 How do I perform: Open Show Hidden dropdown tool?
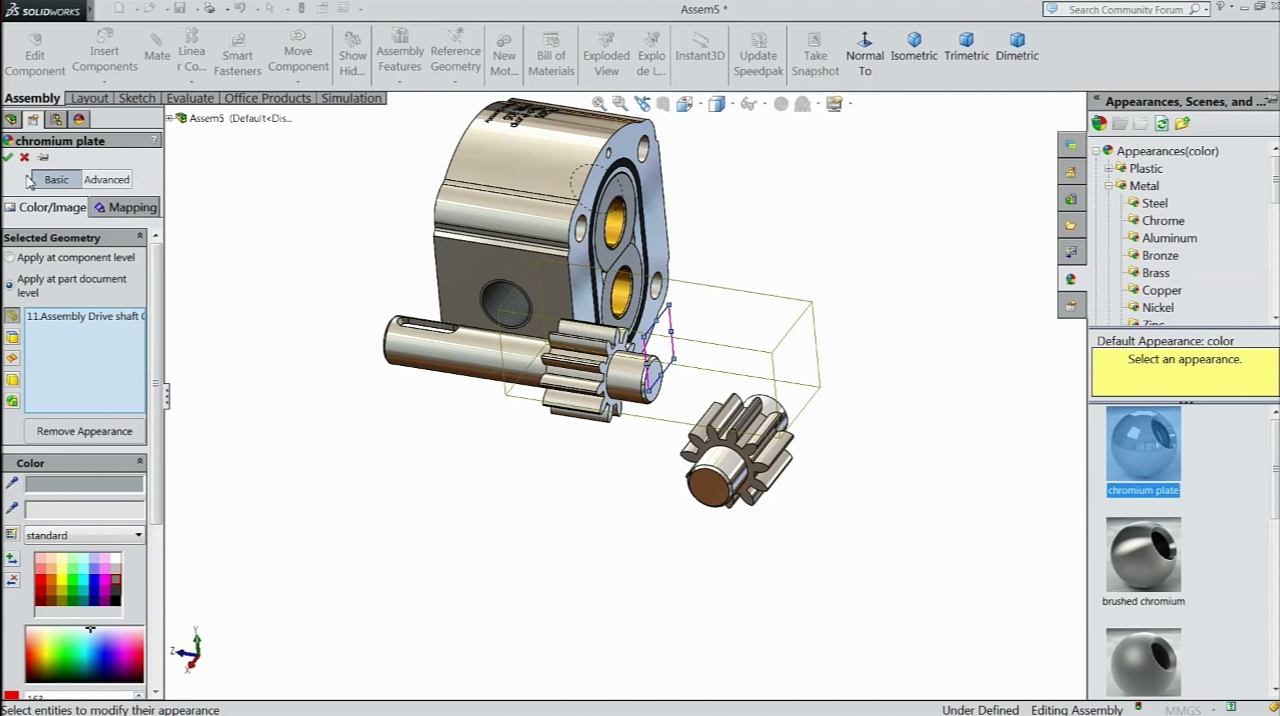click(x=352, y=54)
